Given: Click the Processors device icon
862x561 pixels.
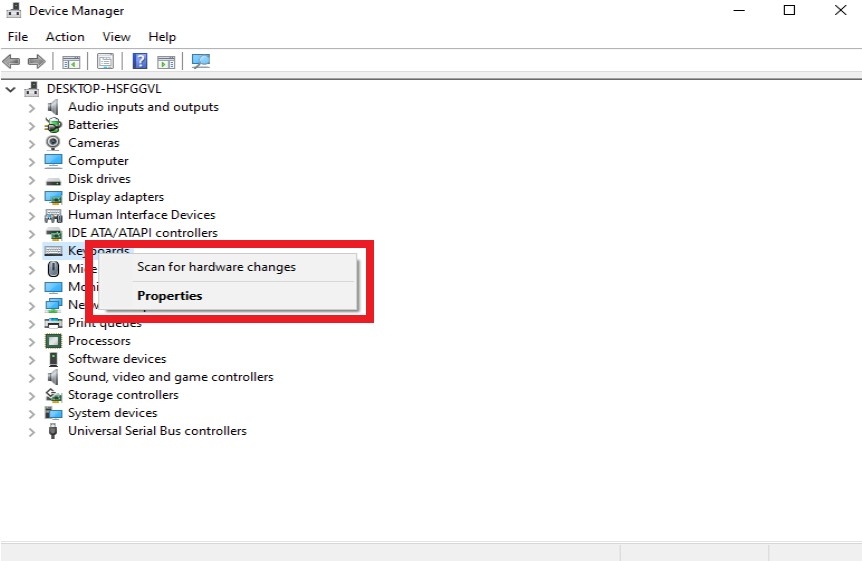Looking at the screenshot, I should pyautogui.click(x=54, y=341).
